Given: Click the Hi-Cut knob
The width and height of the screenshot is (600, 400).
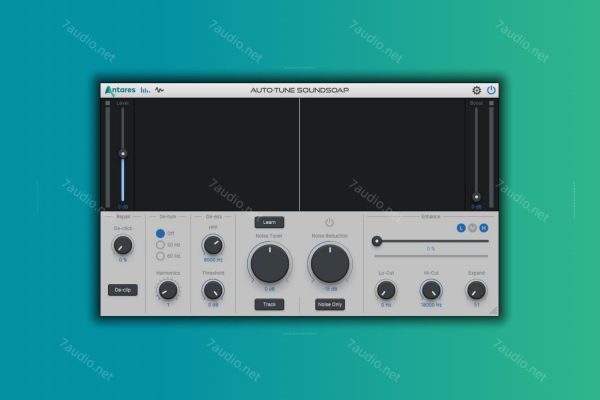Looking at the screenshot, I should tap(431, 290).
